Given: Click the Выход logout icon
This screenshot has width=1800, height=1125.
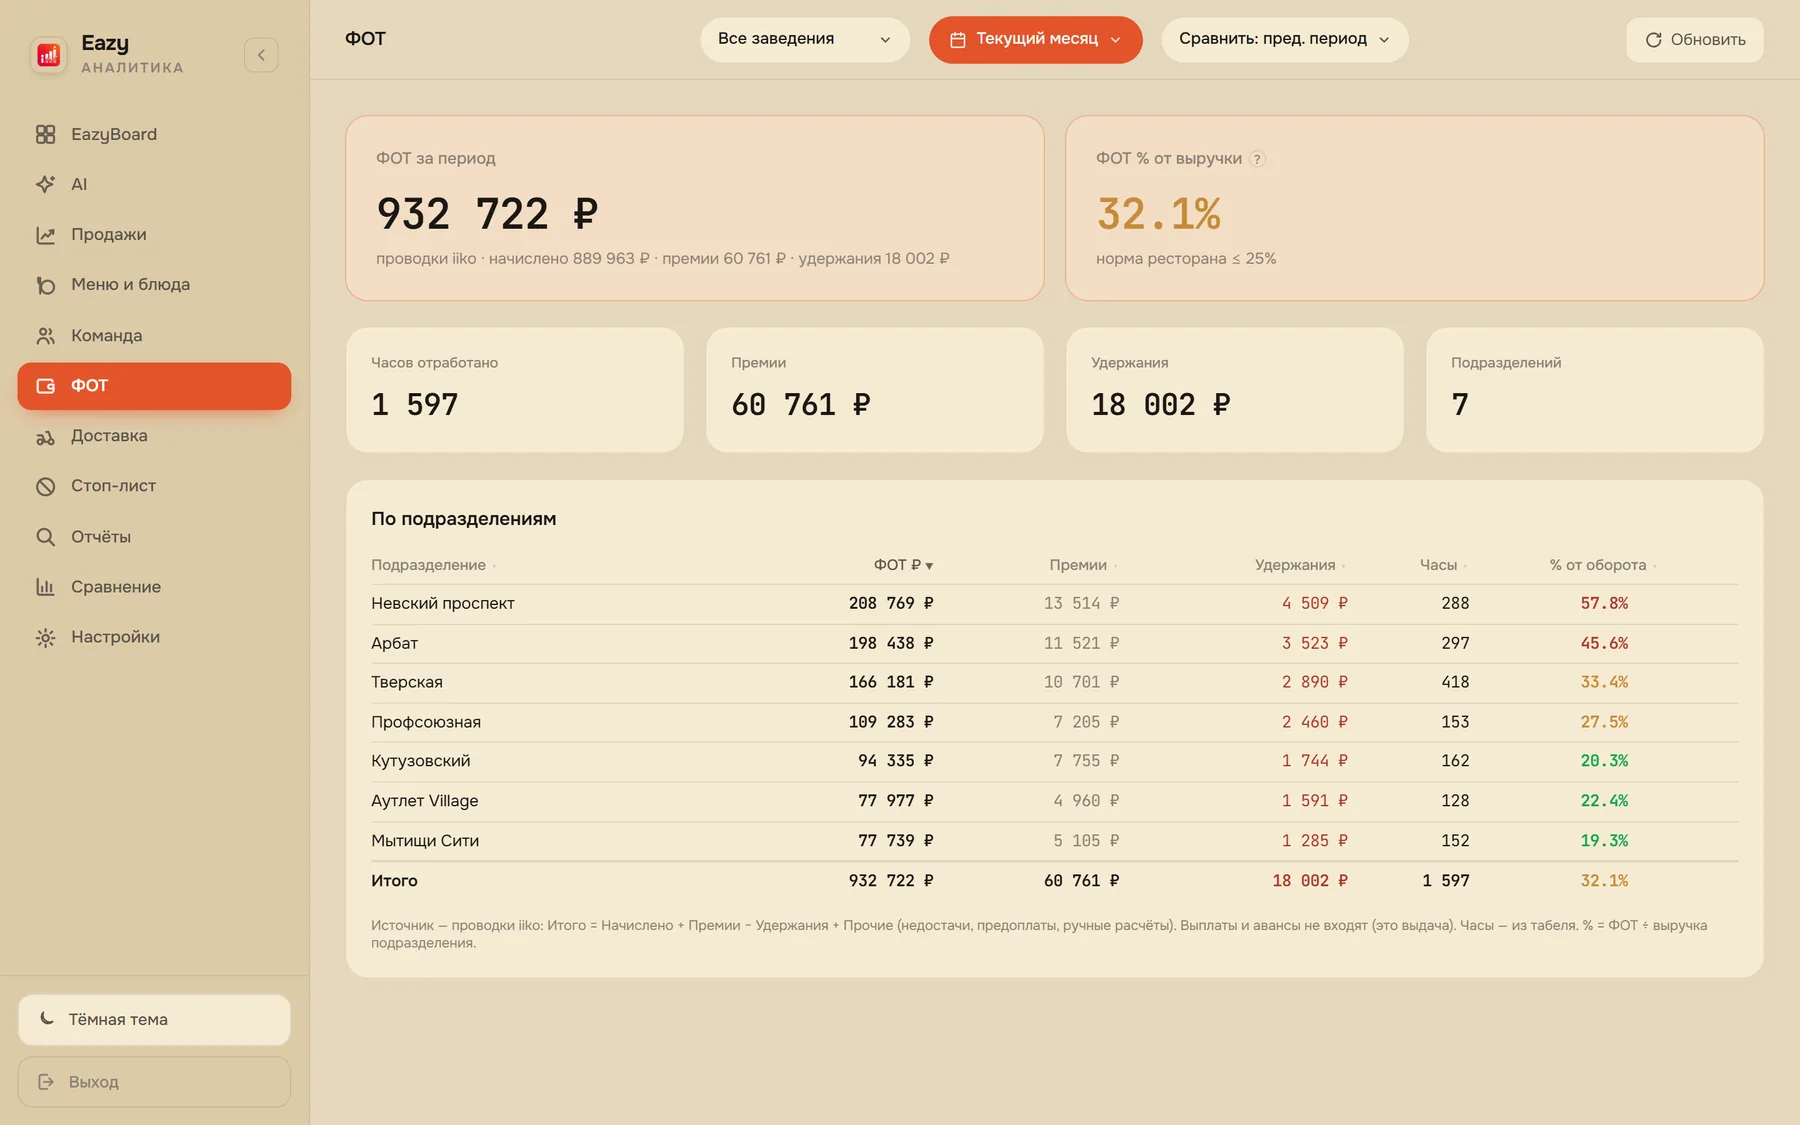Looking at the screenshot, I should tap(46, 1082).
